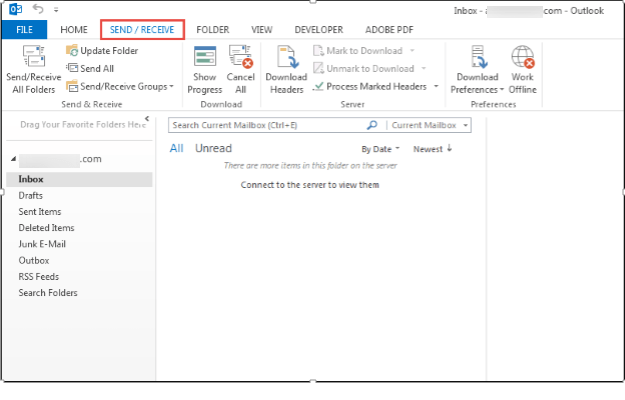
Task: Click Connect to the server link
Action: (x=310, y=185)
